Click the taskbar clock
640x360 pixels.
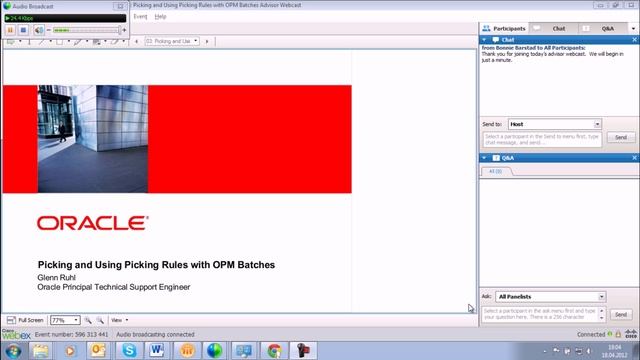click(614, 351)
